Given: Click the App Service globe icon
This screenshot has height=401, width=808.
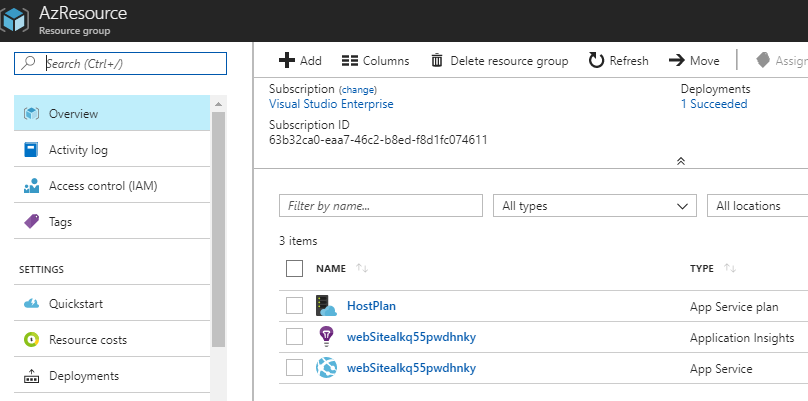Looking at the screenshot, I should pyautogui.click(x=327, y=368).
